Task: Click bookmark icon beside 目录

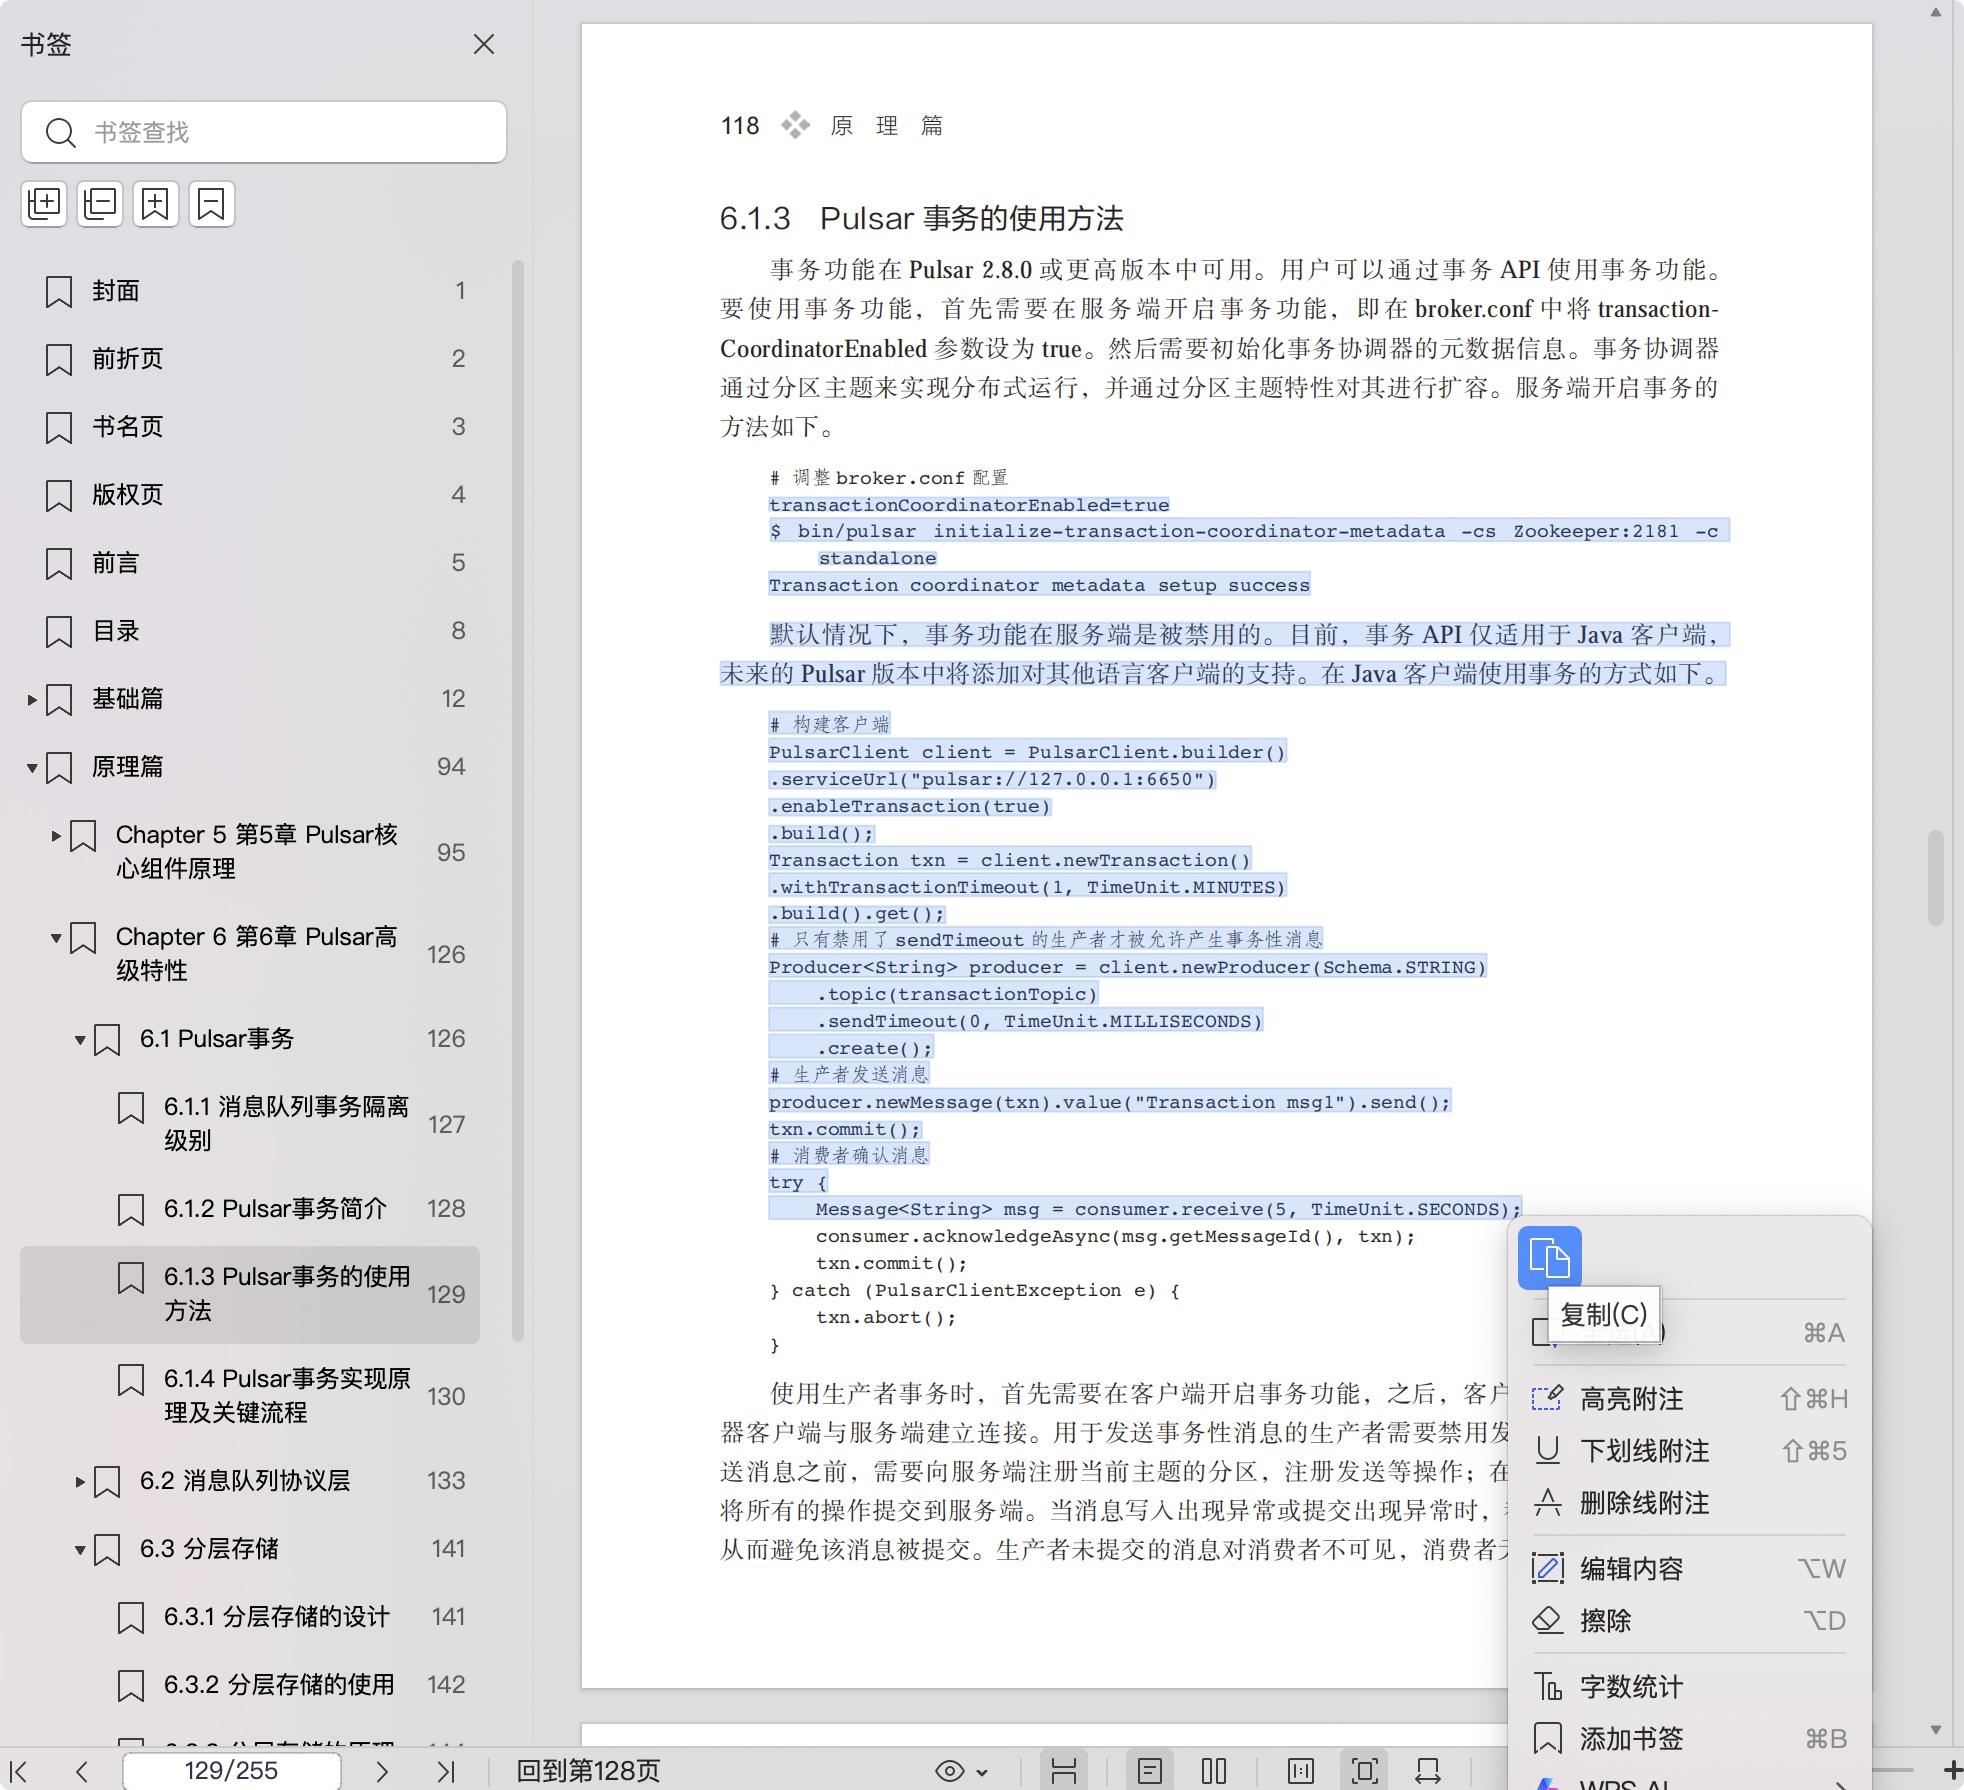Action: click(59, 631)
